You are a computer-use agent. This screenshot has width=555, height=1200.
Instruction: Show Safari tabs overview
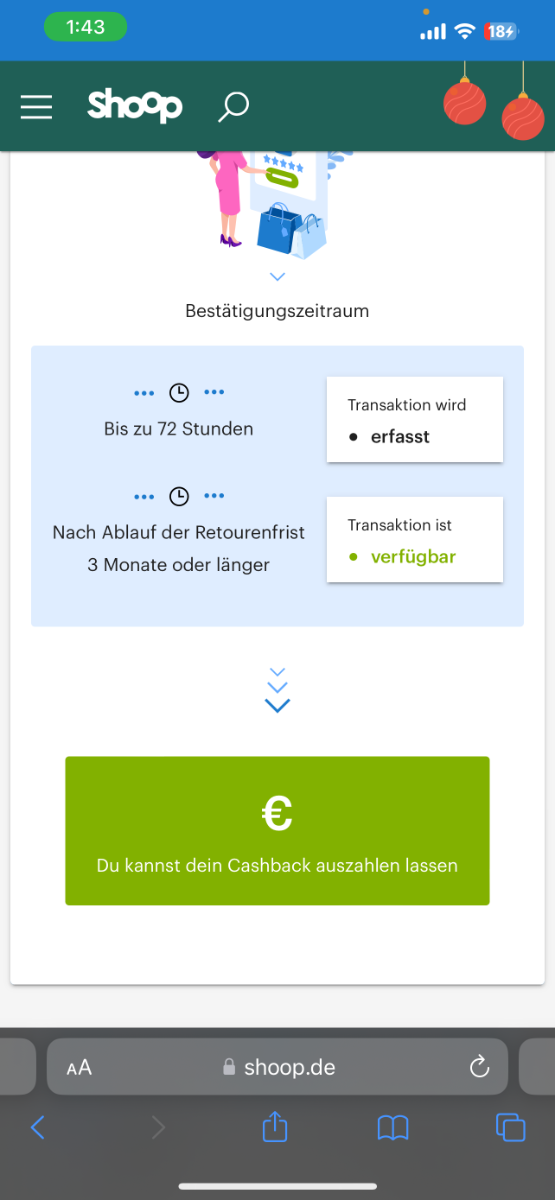click(511, 1127)
